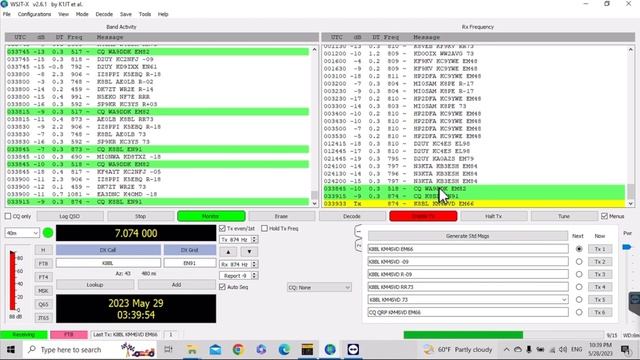Open the Tools menu

[145, 14]
